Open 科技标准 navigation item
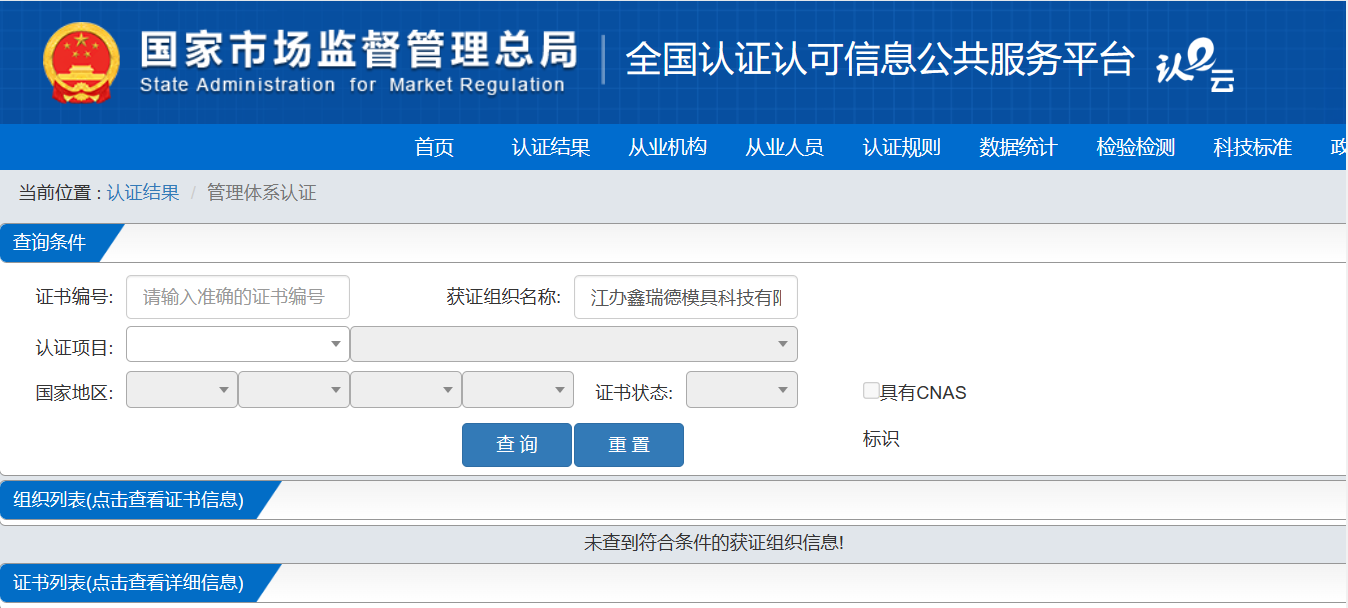Screen dimensions: 1348x608 (1252, 147)
